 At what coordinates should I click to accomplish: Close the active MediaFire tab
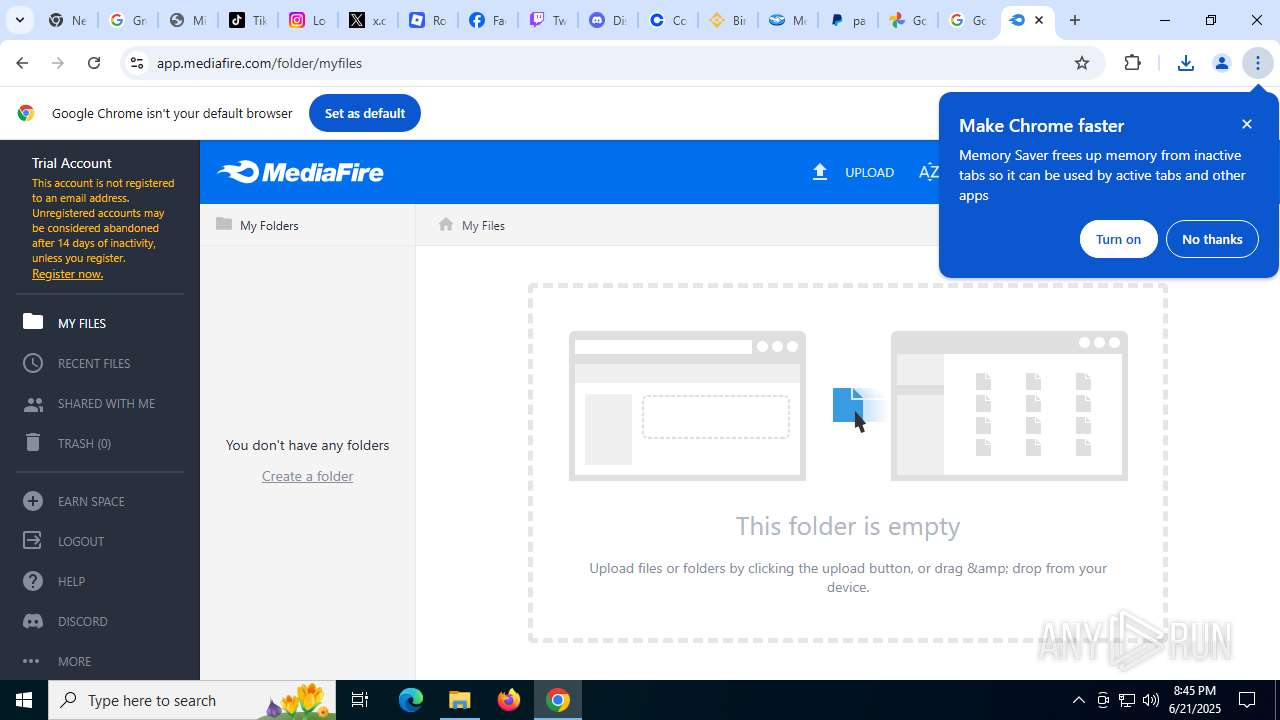(1039, 20)
